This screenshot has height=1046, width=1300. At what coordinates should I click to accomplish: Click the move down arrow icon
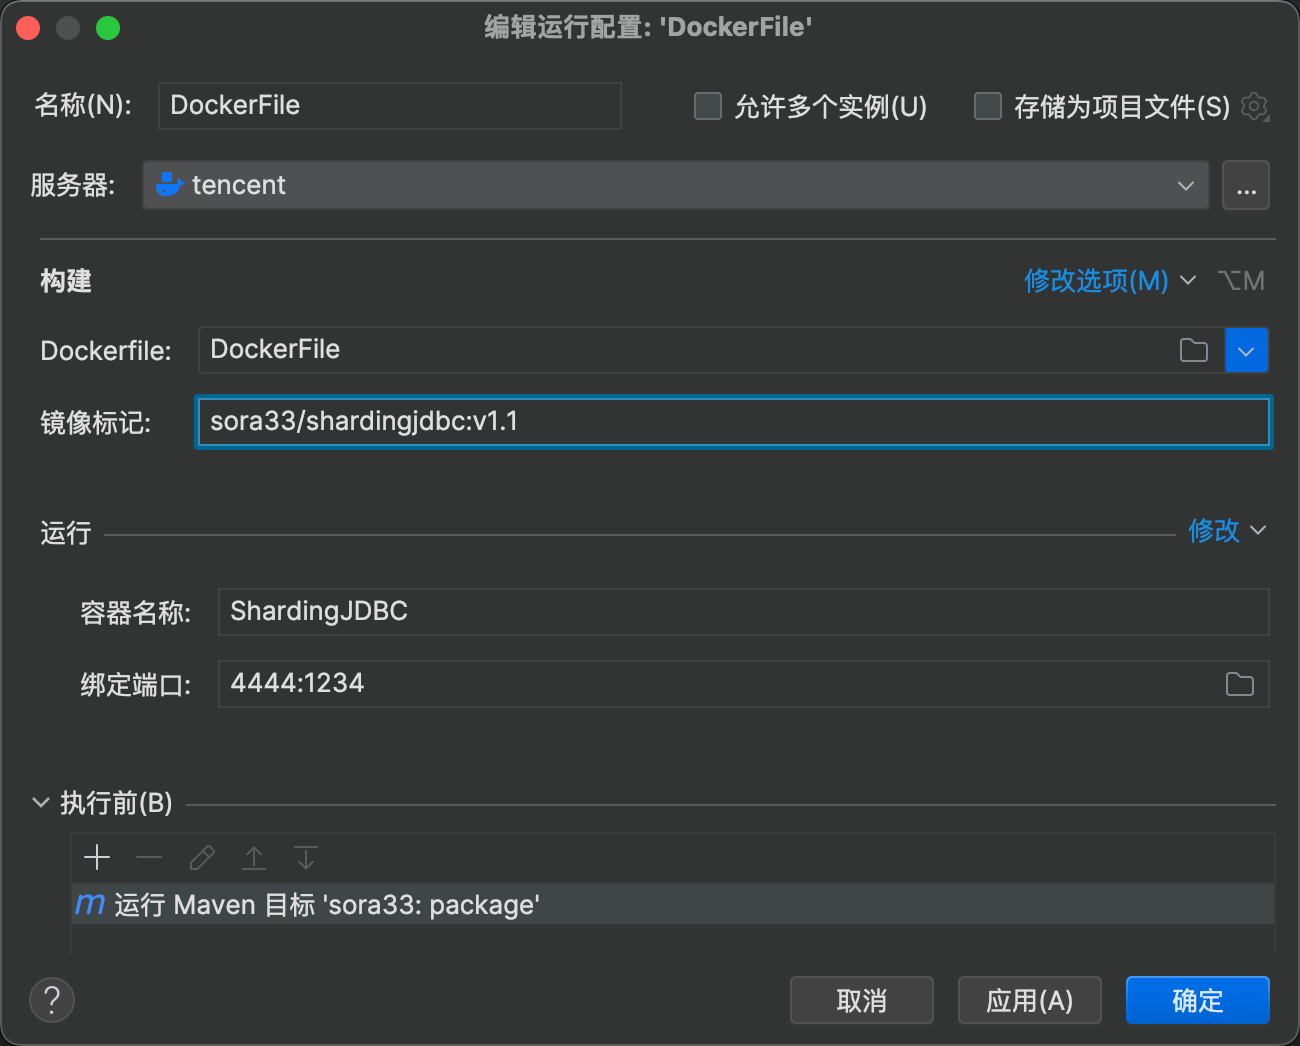[306, 857]
